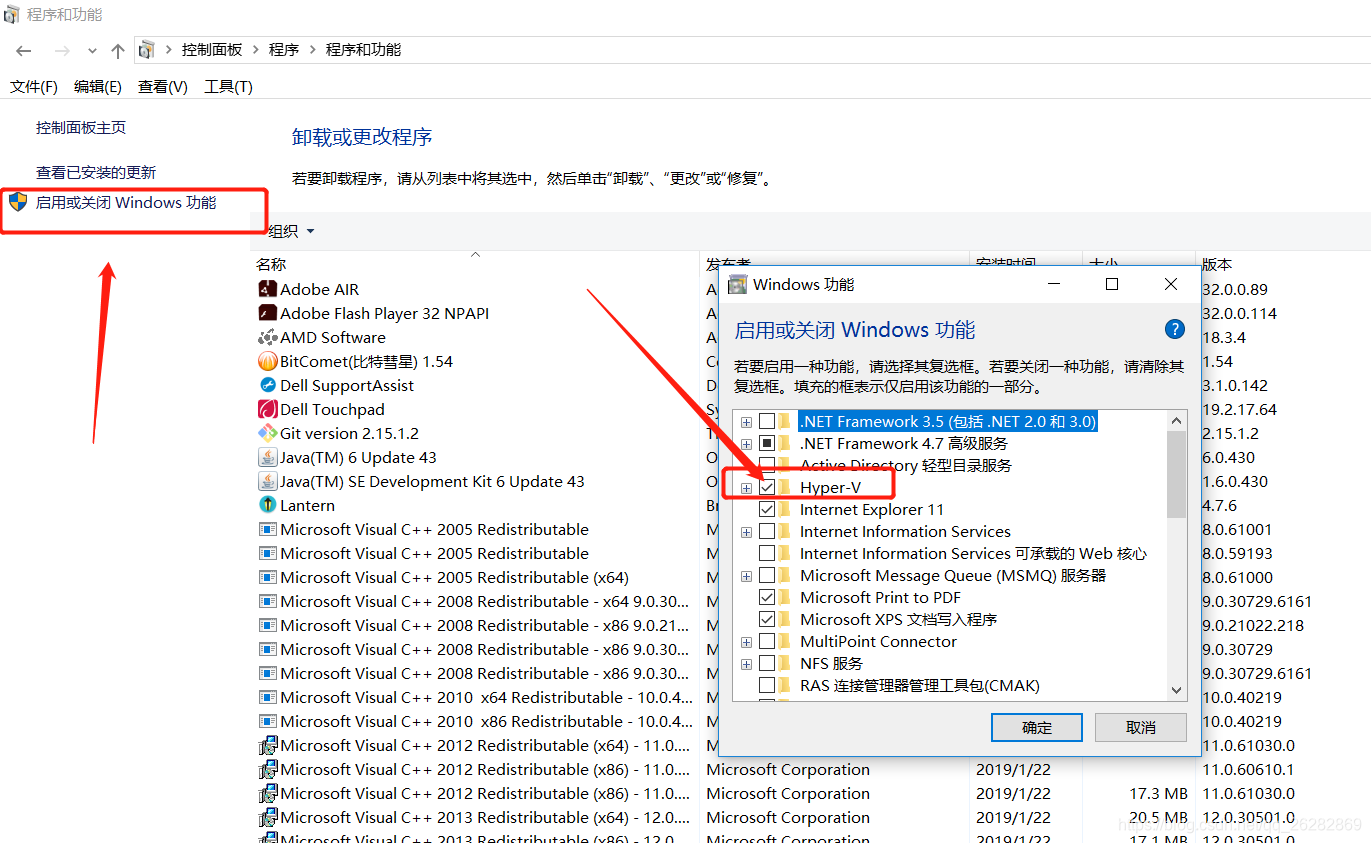
Task: Open the 控制面板主页 link
Action: 81,128
